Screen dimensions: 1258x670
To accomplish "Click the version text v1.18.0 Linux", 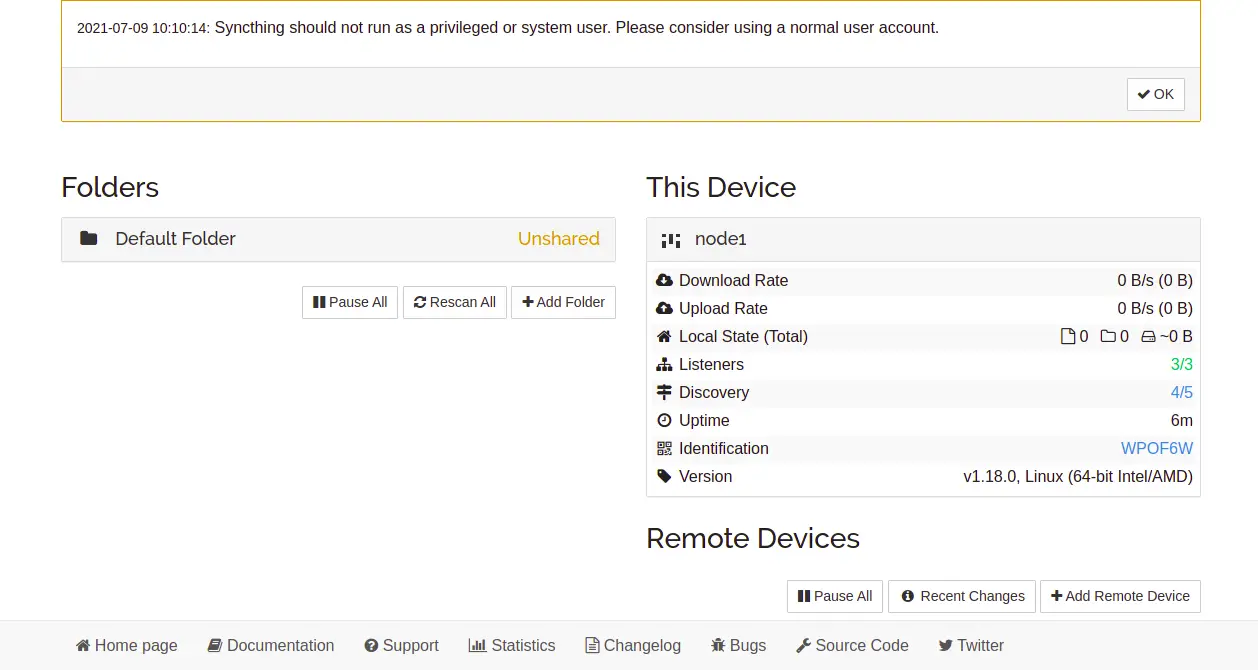I will coord(1078,477).
